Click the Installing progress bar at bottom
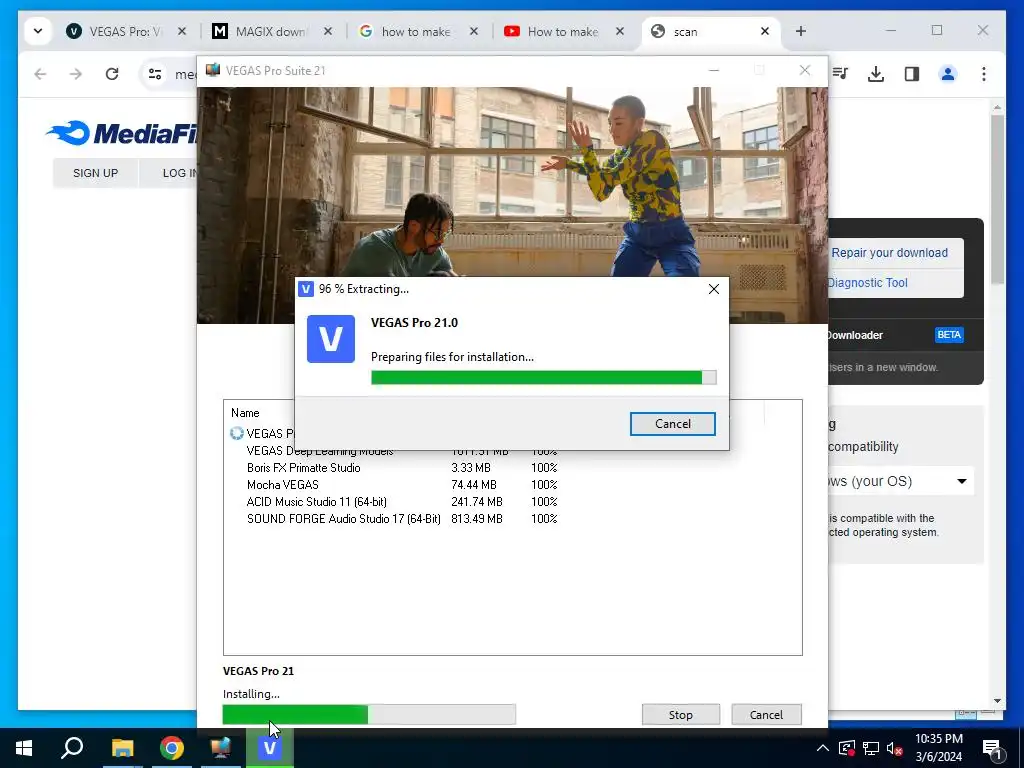Viewport: 1024px width, 768px height. click(x=369, y=714)
